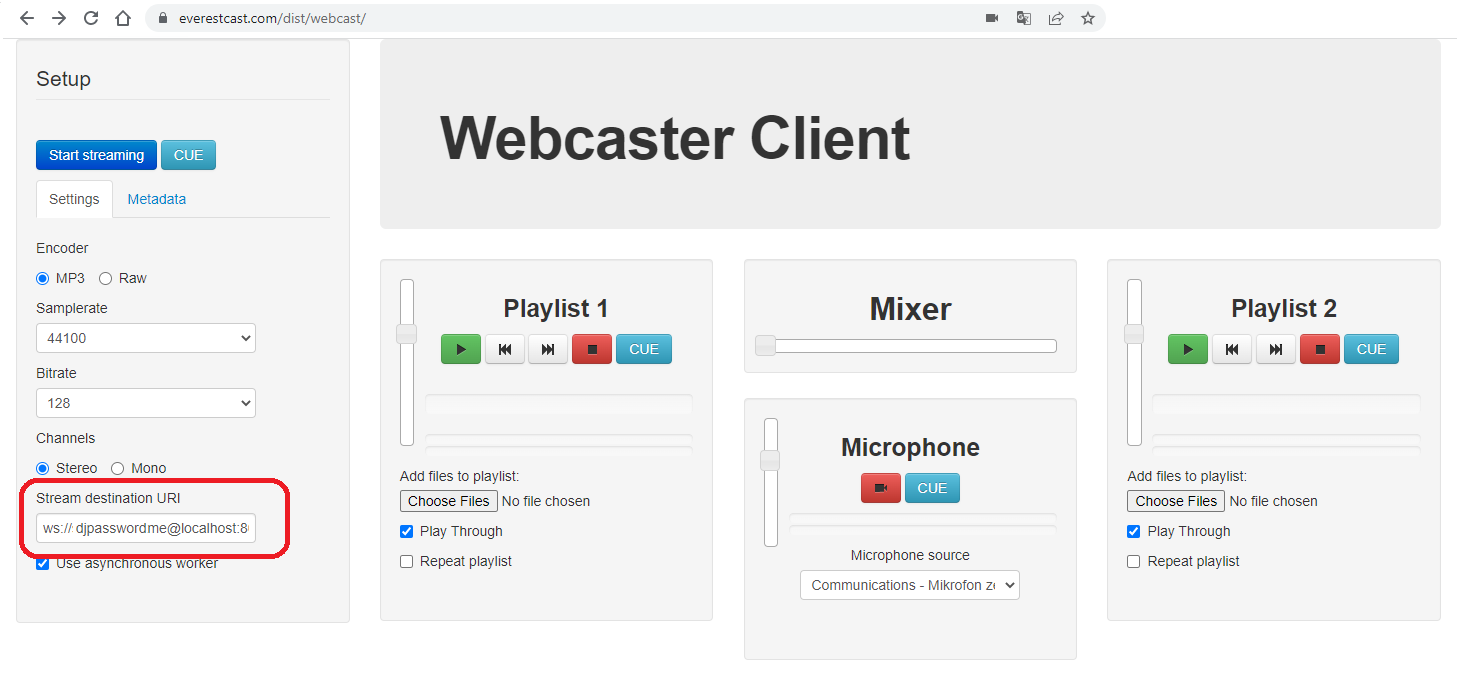Toggle Use asynchronous worker checkbox
1457x681 pixels.
[43, 563]
